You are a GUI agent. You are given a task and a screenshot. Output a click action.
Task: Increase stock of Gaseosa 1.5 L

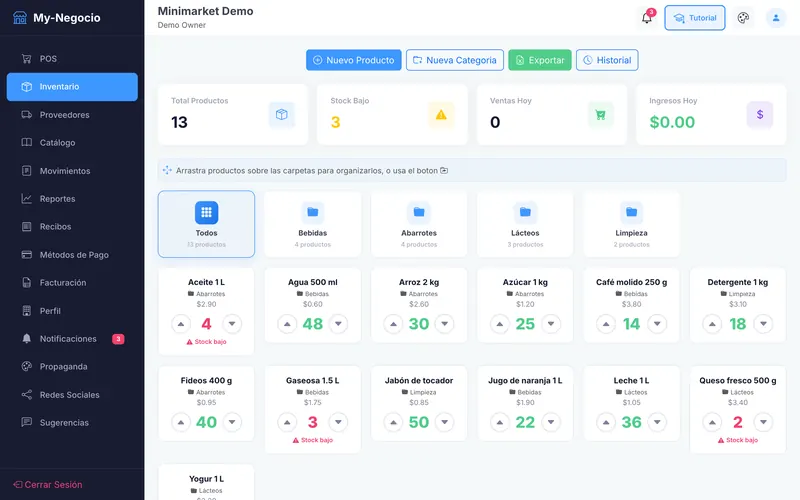pos(287,422)
